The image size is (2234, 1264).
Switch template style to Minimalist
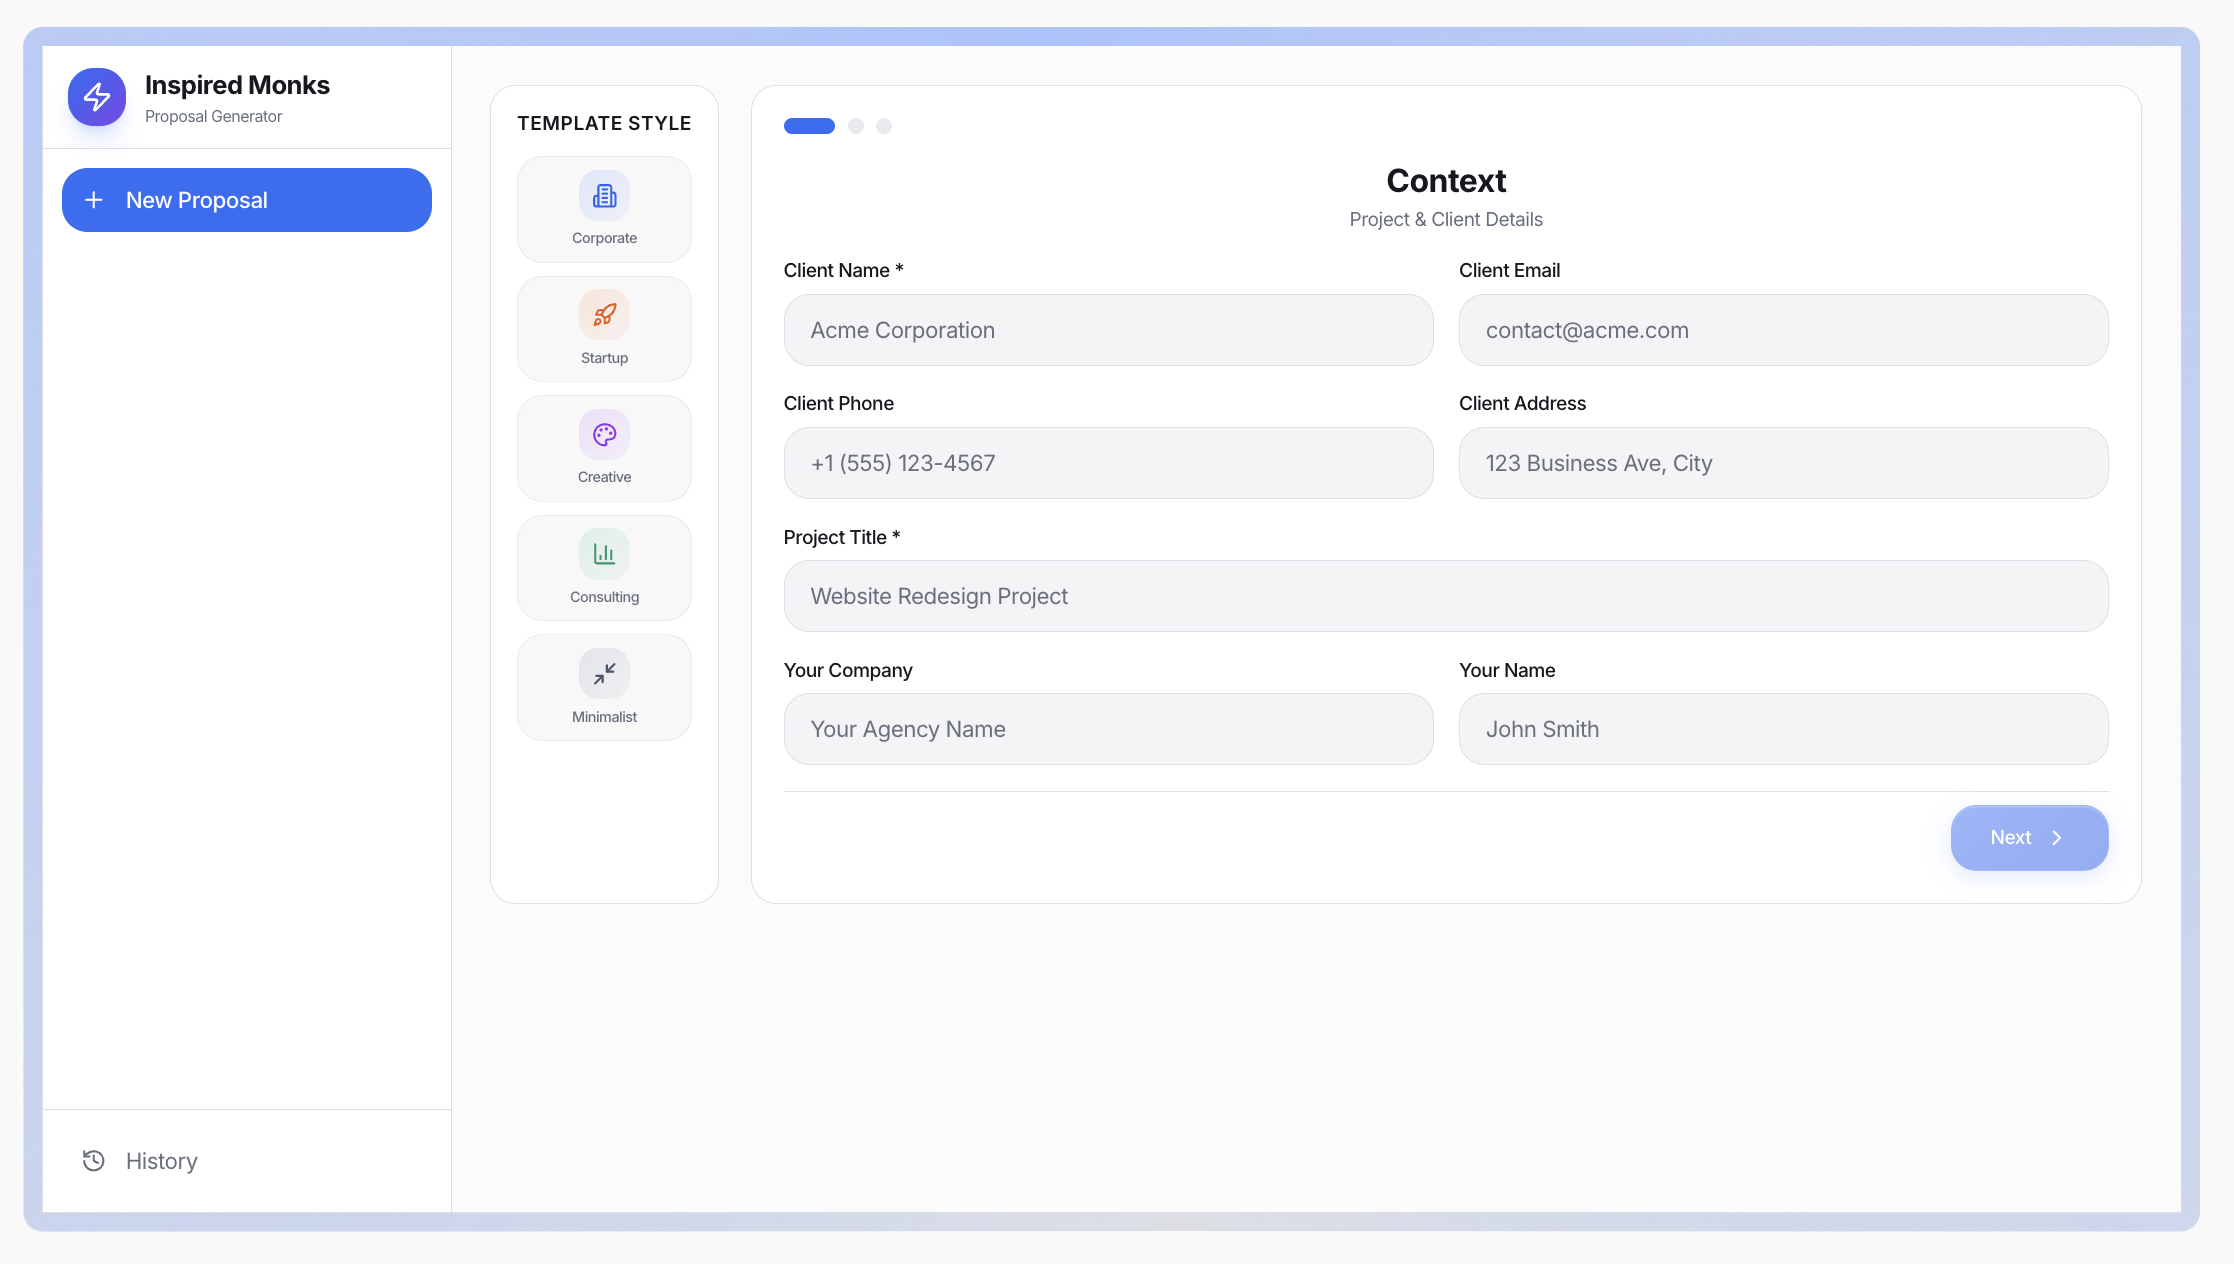tap(604, 687)
